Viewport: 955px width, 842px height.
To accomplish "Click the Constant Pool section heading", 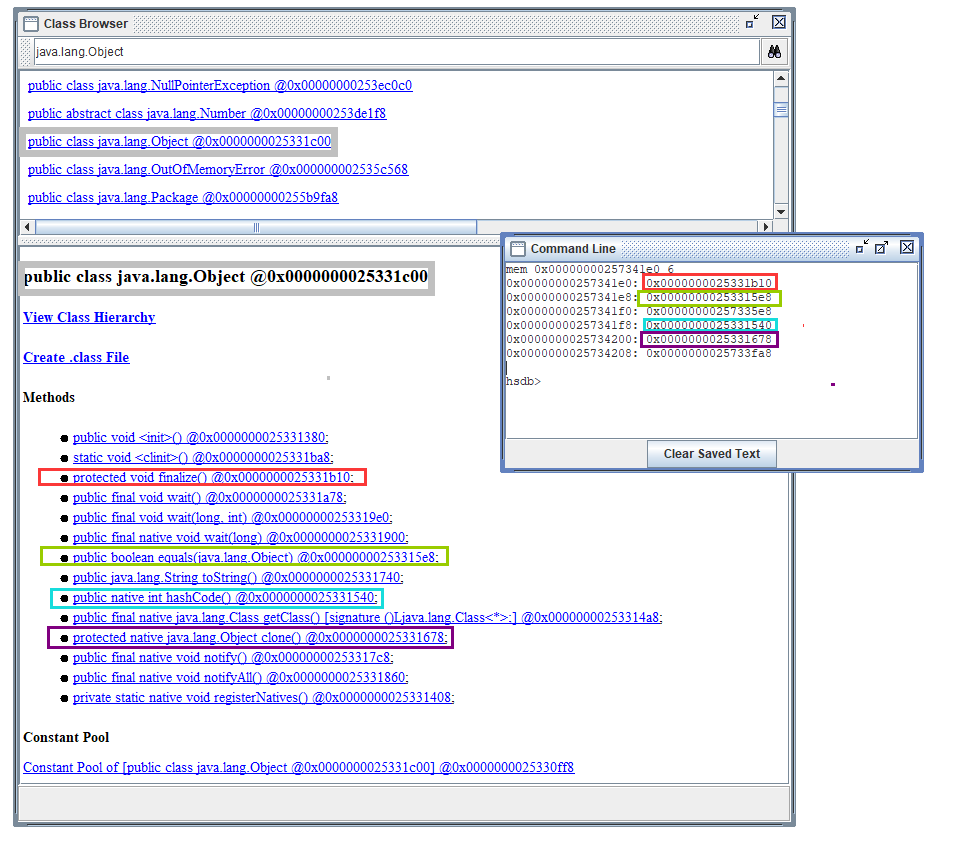I will (x=66, y=738).
